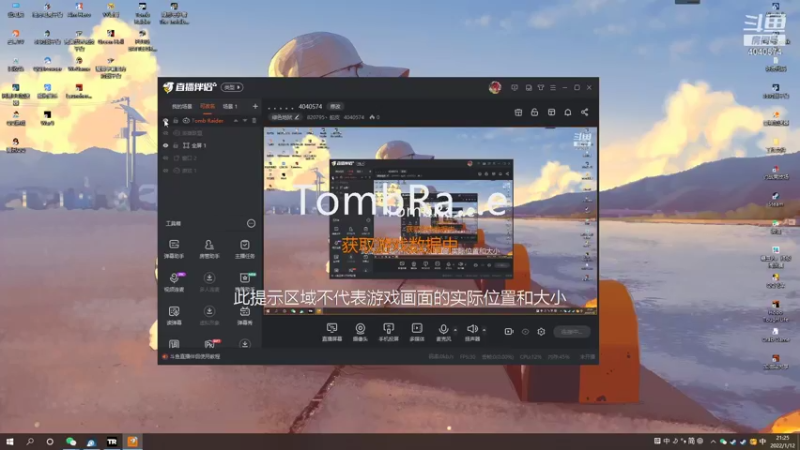The height and width of the screenshot is (450, 800).
Task: Open WeChat from the taskbar
Action: point(71,441)
